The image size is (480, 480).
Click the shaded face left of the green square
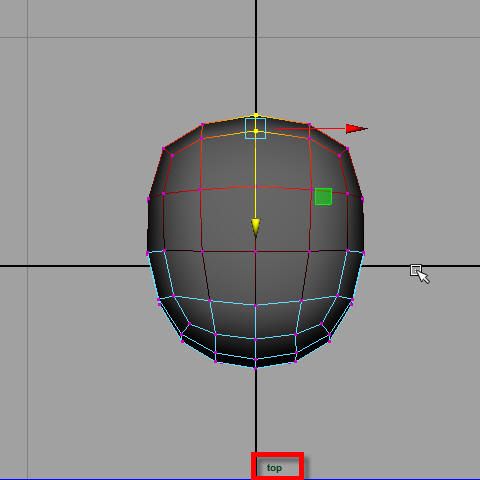(x=283, y=220)
